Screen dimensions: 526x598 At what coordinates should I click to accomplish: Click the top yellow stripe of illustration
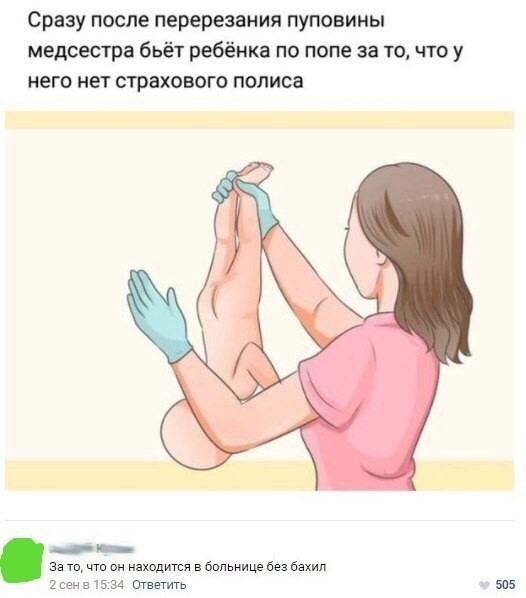coord(259,120)
